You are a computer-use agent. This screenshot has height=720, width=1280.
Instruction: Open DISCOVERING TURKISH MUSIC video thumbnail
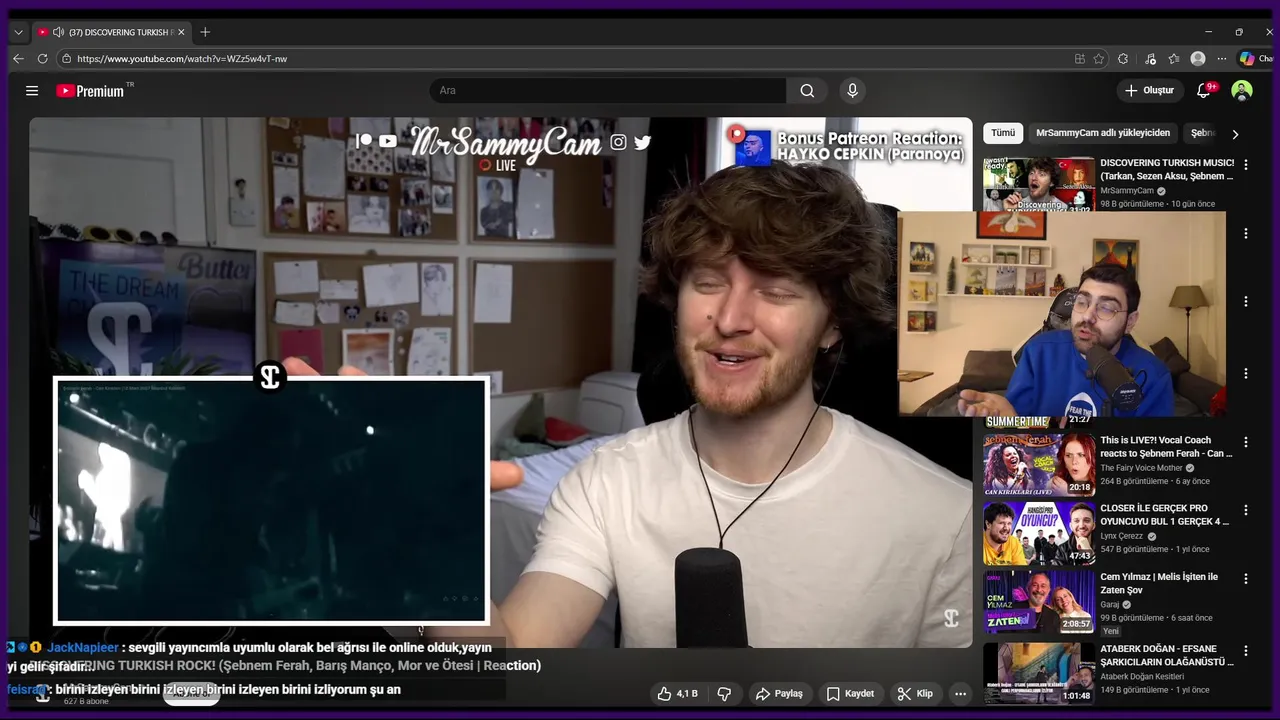click(1038, 184)
